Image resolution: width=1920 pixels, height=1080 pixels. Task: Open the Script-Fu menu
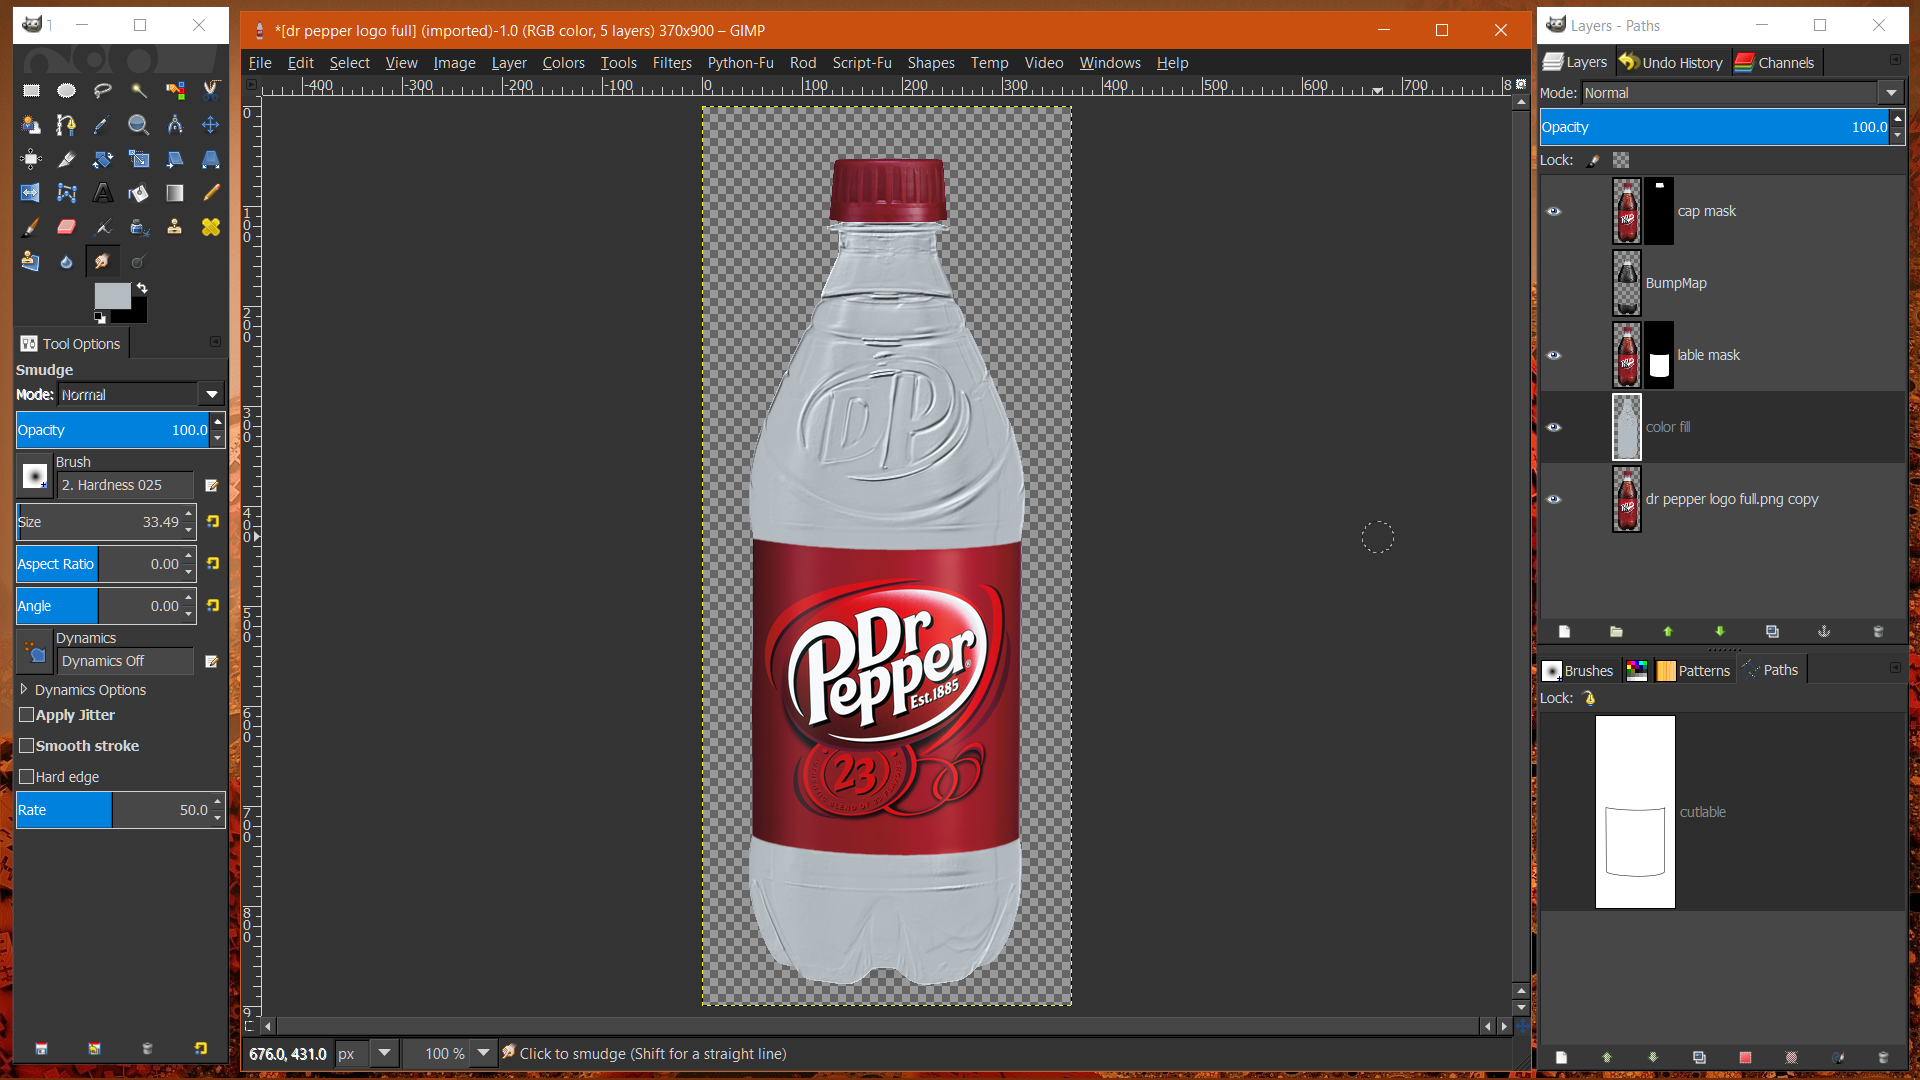(x=862, y=63)
